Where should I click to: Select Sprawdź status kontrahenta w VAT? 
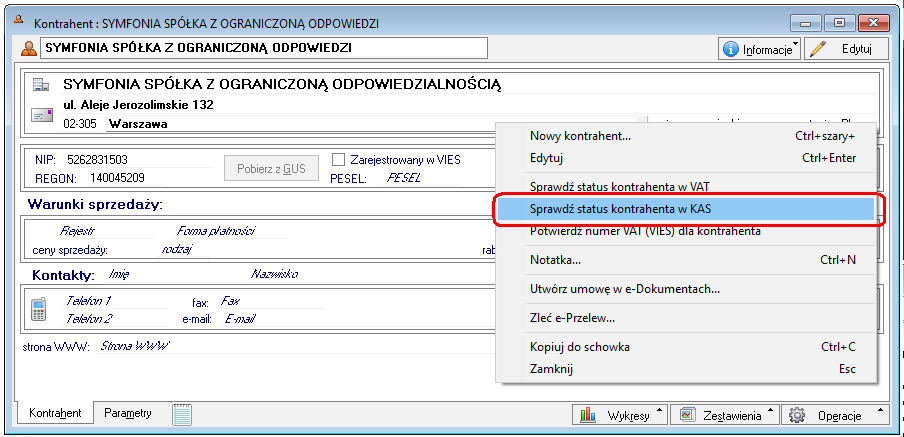(x=686, y=187)
